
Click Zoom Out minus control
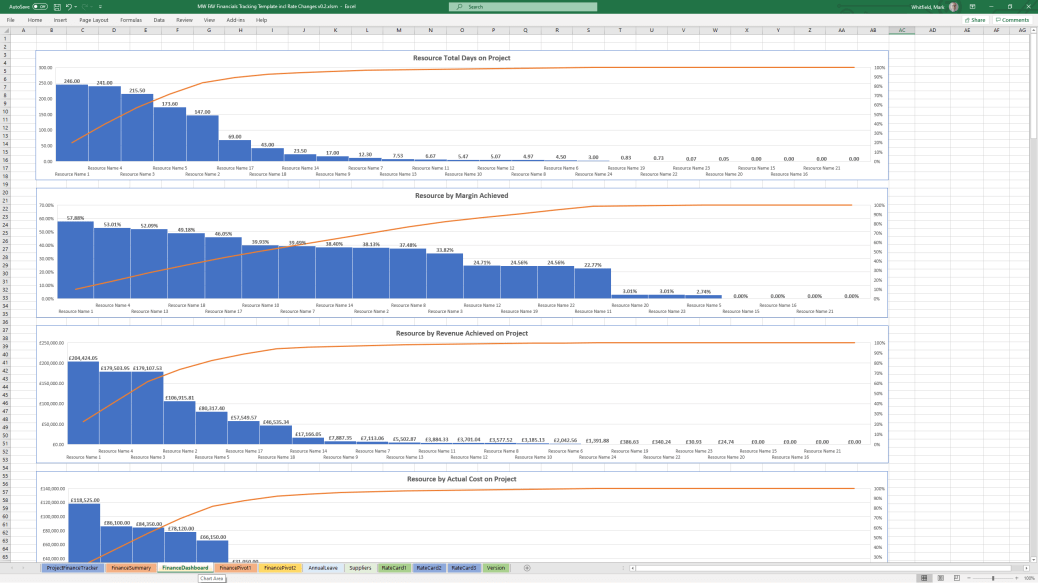969,577
